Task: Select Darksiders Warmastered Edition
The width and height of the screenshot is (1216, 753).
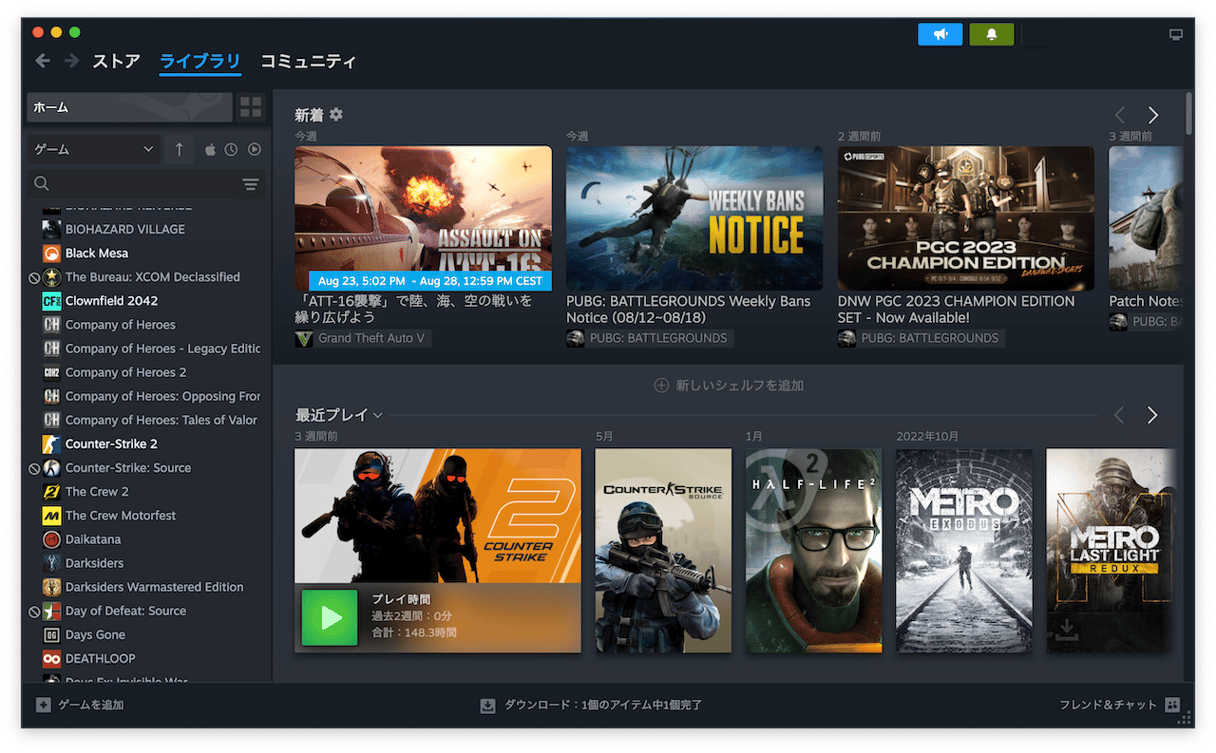Action: click(x=154, y=587)
